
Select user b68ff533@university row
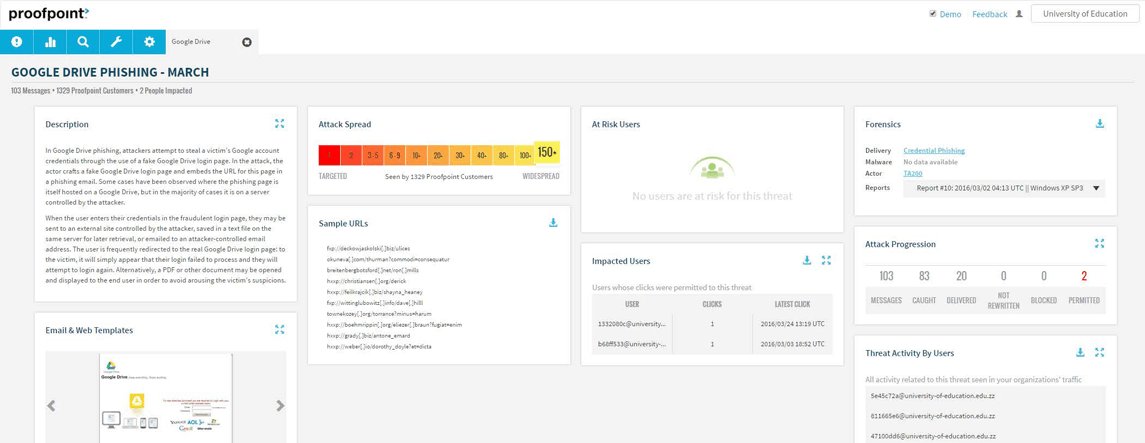click(x=712, y=342)
